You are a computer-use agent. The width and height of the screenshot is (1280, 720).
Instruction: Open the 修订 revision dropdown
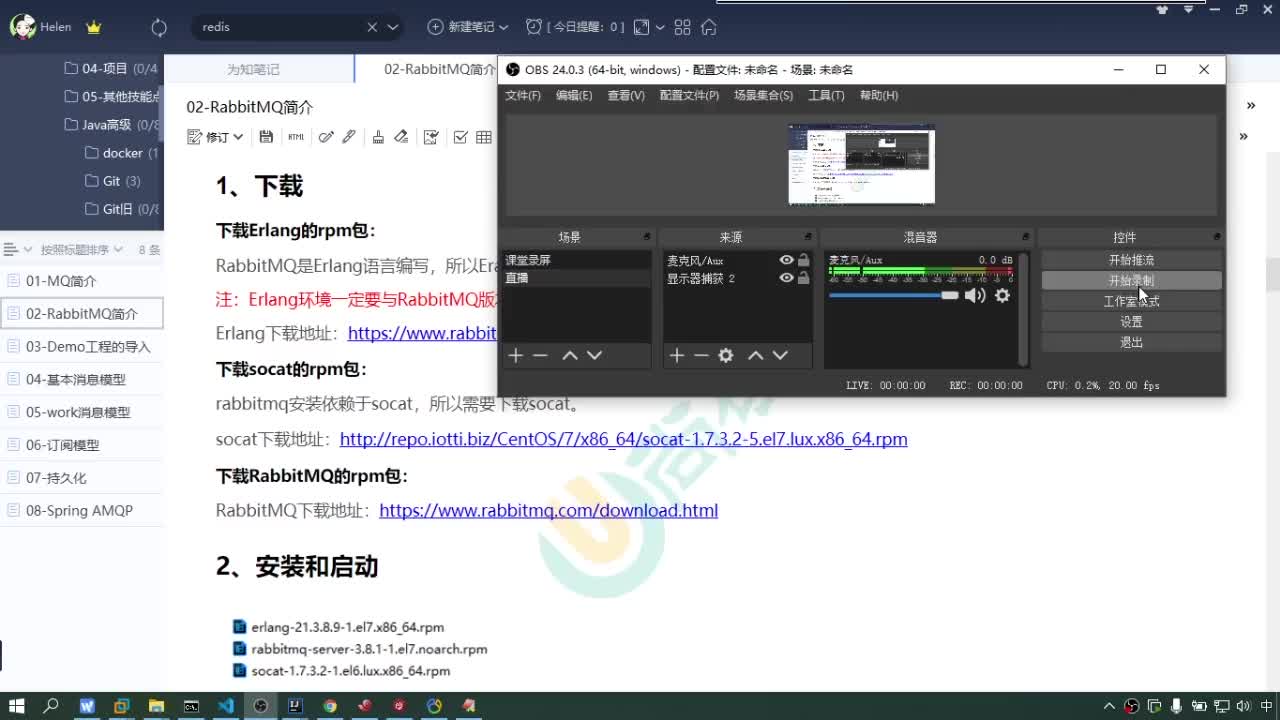point(216,137)
